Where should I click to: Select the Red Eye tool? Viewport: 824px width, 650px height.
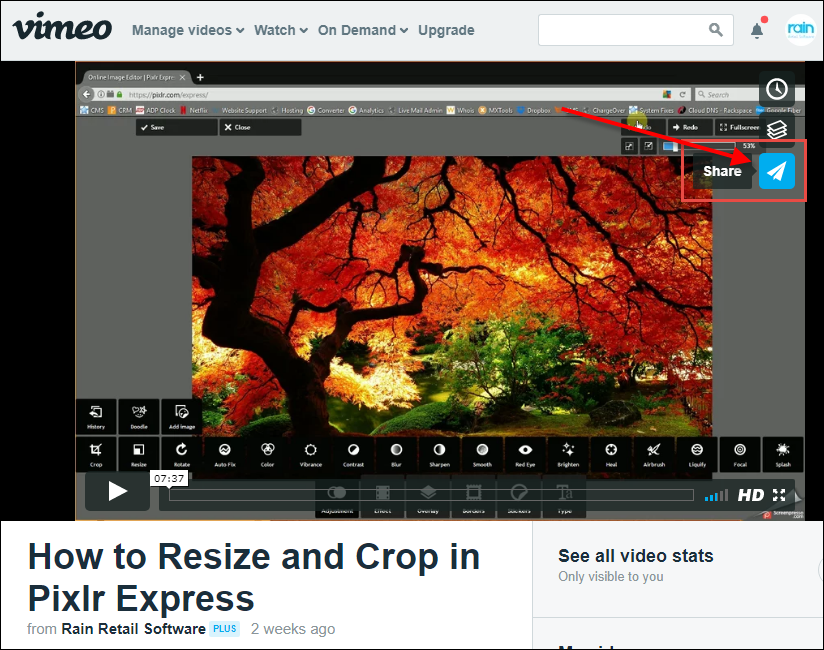click(x=525, y=455)
